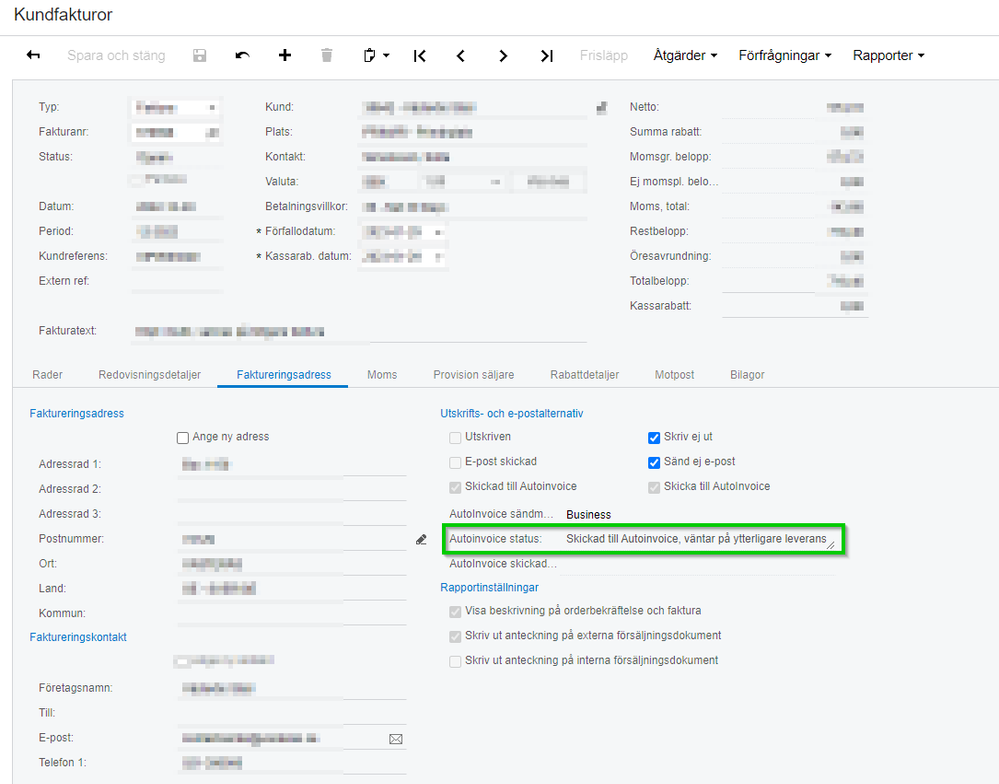999x784 pixels.
Task: Click the Till input field
Action: point(292,713)
